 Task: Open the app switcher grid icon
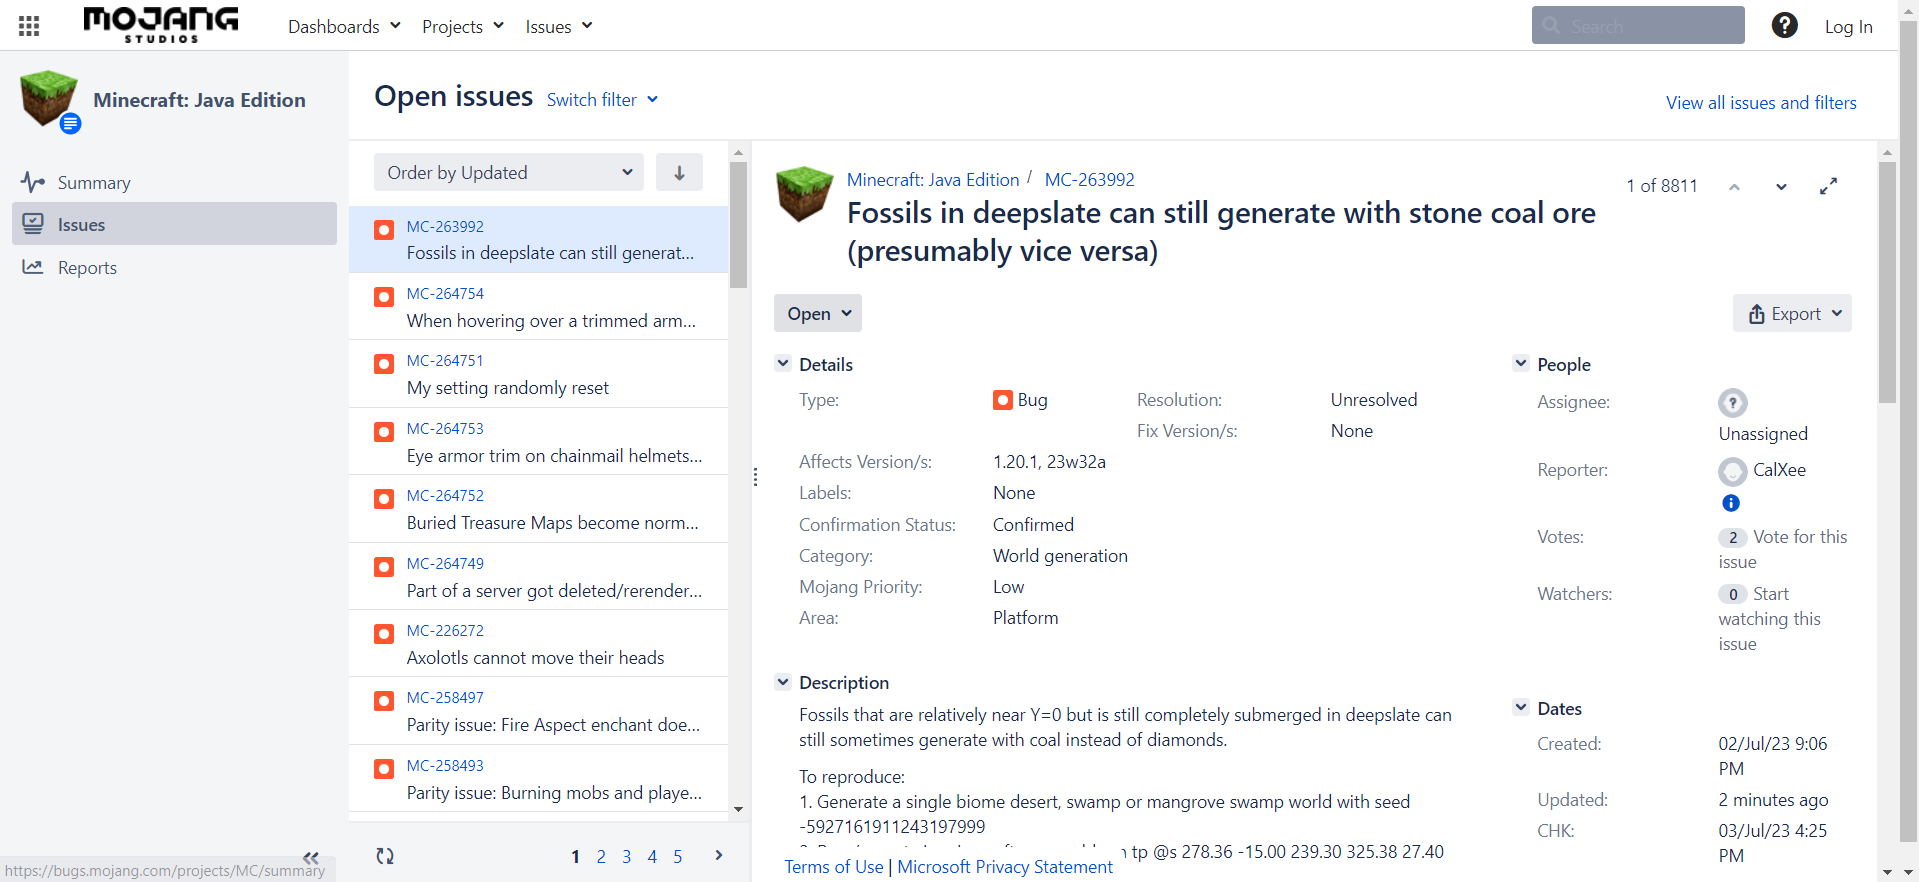coord(29,26)
